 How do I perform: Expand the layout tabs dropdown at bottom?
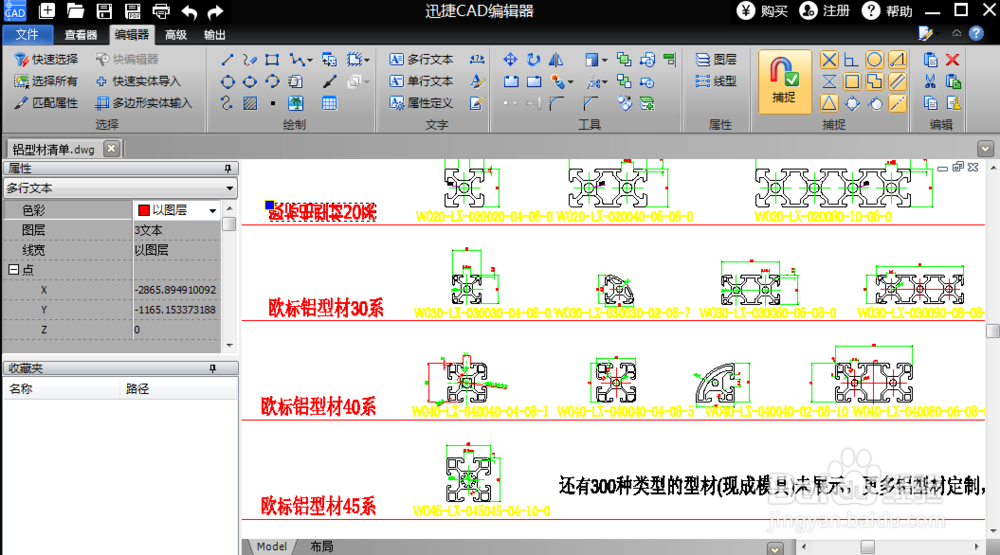pos(775,548)
